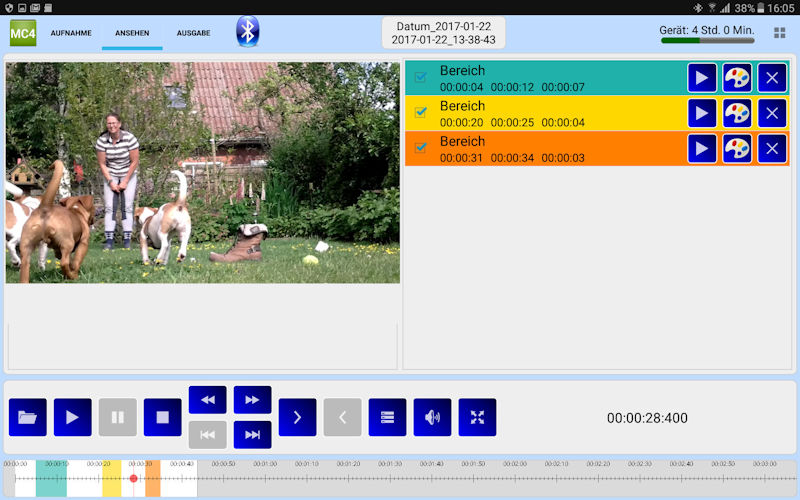Step to next section with right chevron

tap(297, 417)
